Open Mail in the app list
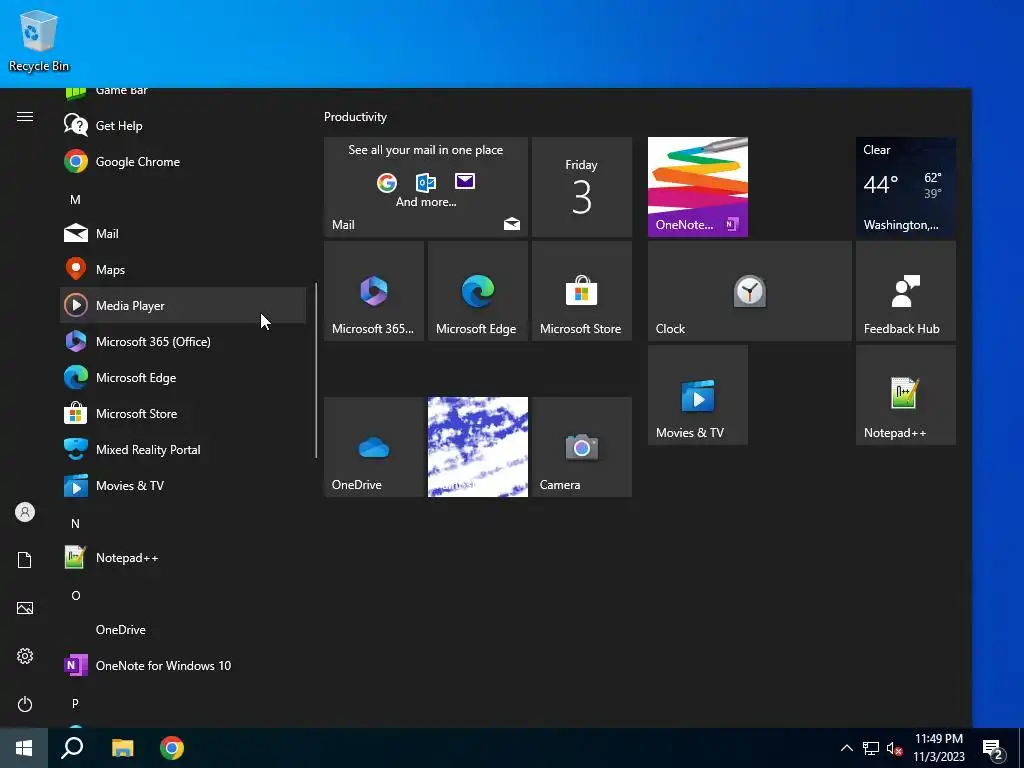1024x768 pixels. [183, 233]
